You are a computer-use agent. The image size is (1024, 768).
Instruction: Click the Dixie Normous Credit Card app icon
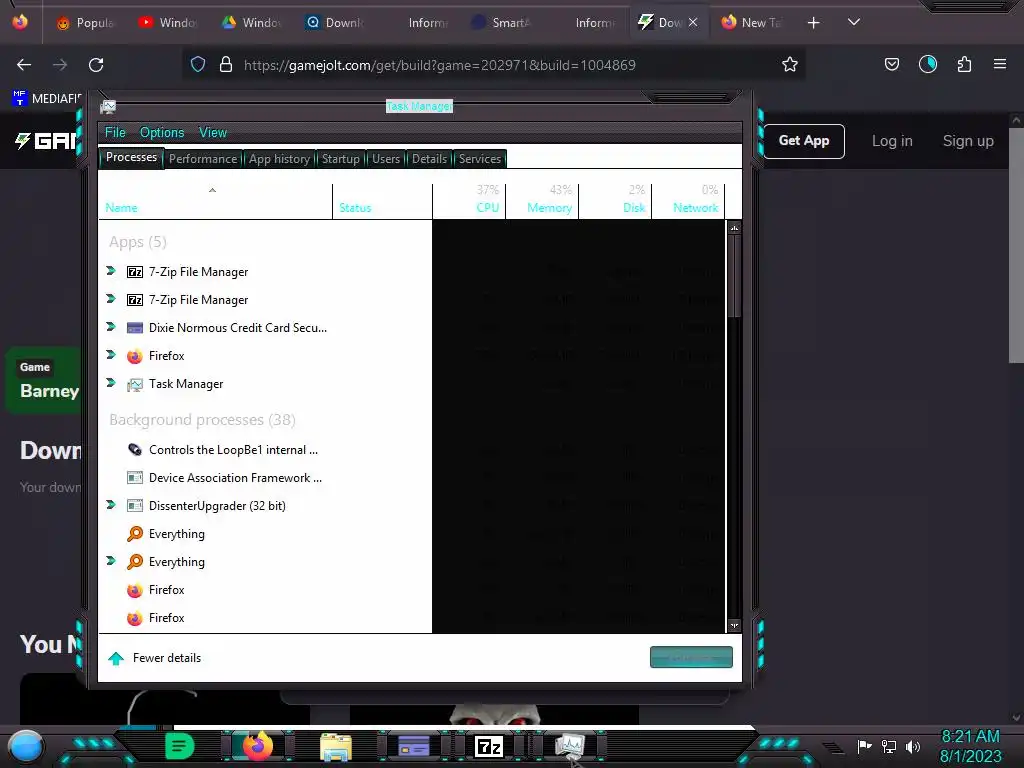coord(135,328)
